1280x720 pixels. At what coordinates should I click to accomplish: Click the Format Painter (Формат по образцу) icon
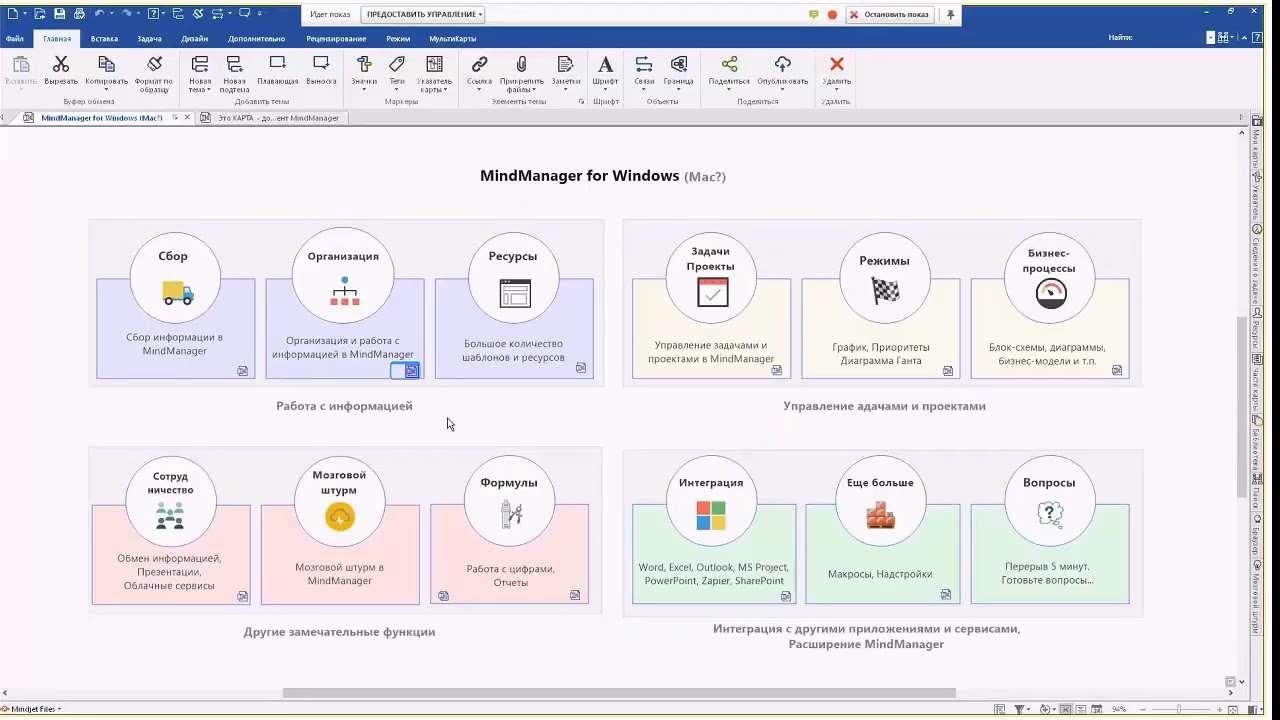pyautogui.click(x=154, y=65)
